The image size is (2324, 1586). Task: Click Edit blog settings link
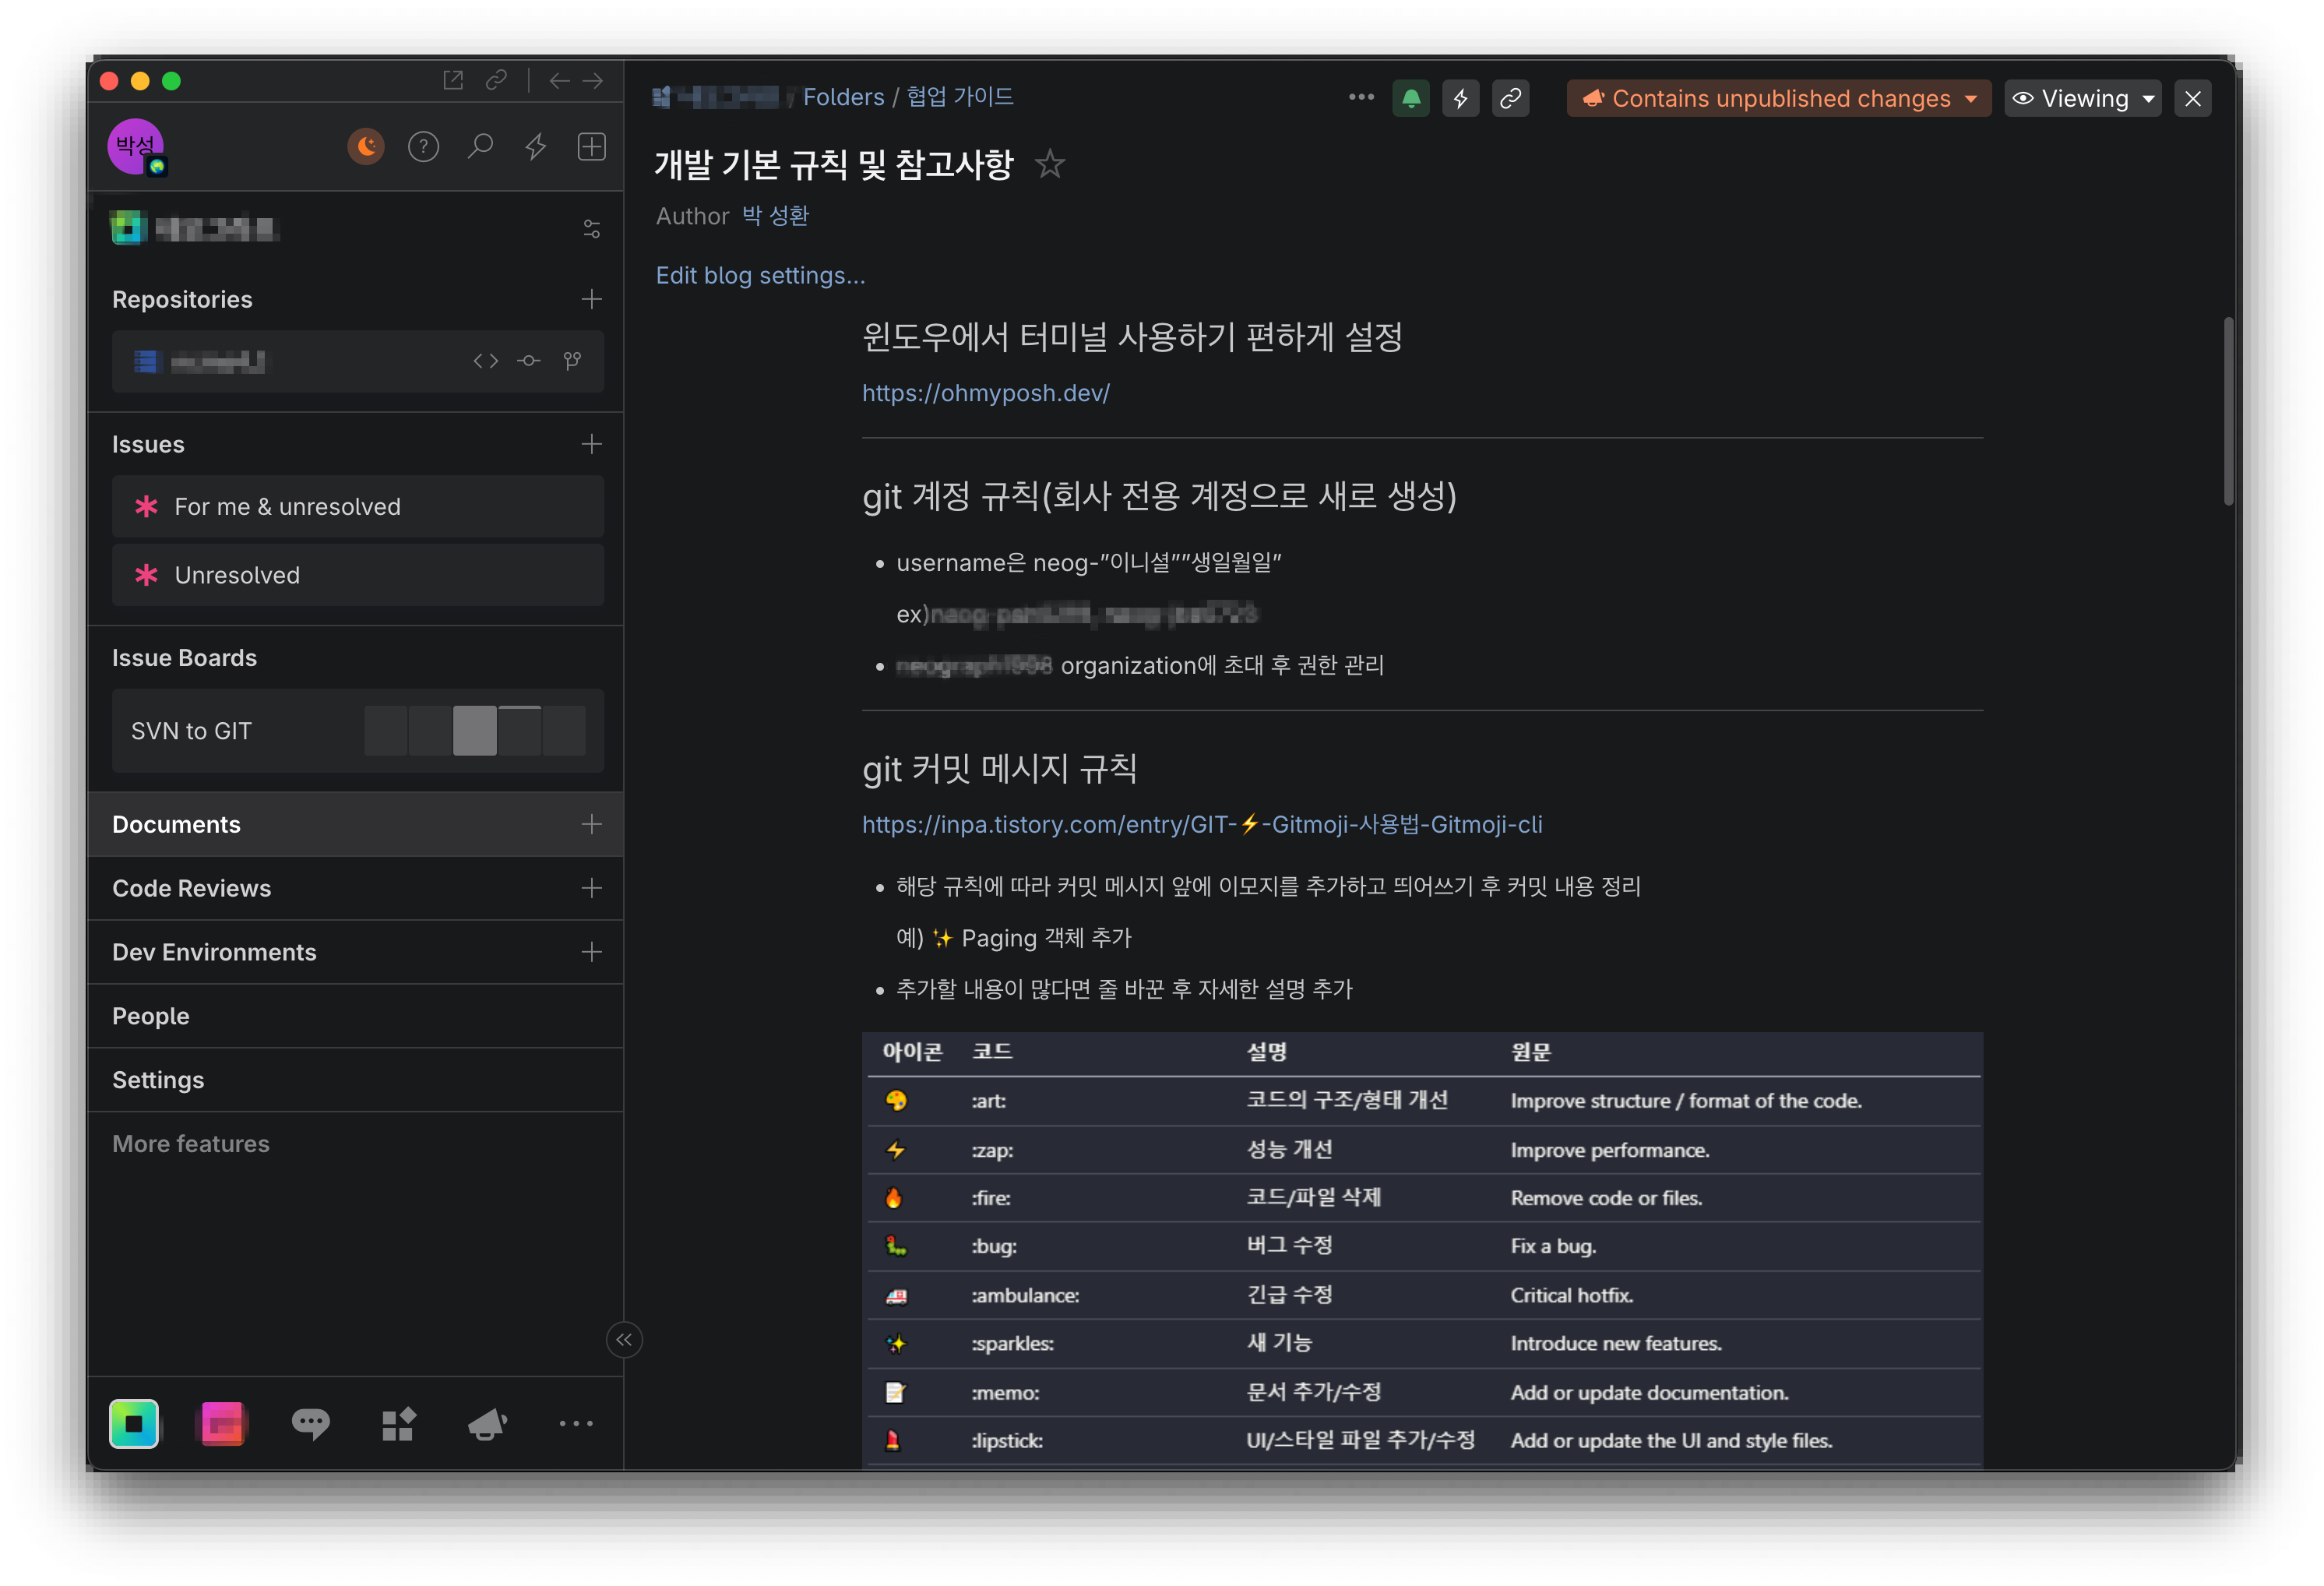click(760, 275)
